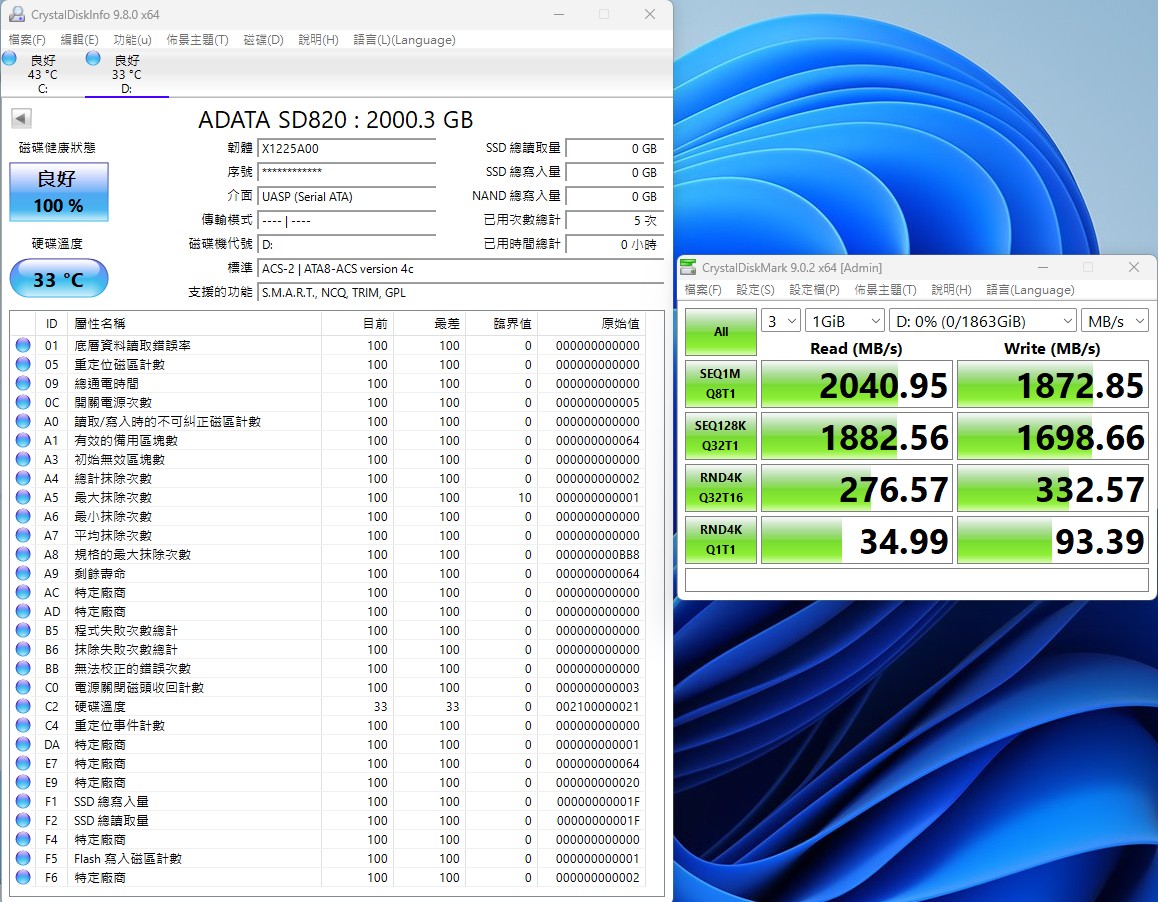Click the SEQ1M write result 1872.85

[x=1052, y=384]
